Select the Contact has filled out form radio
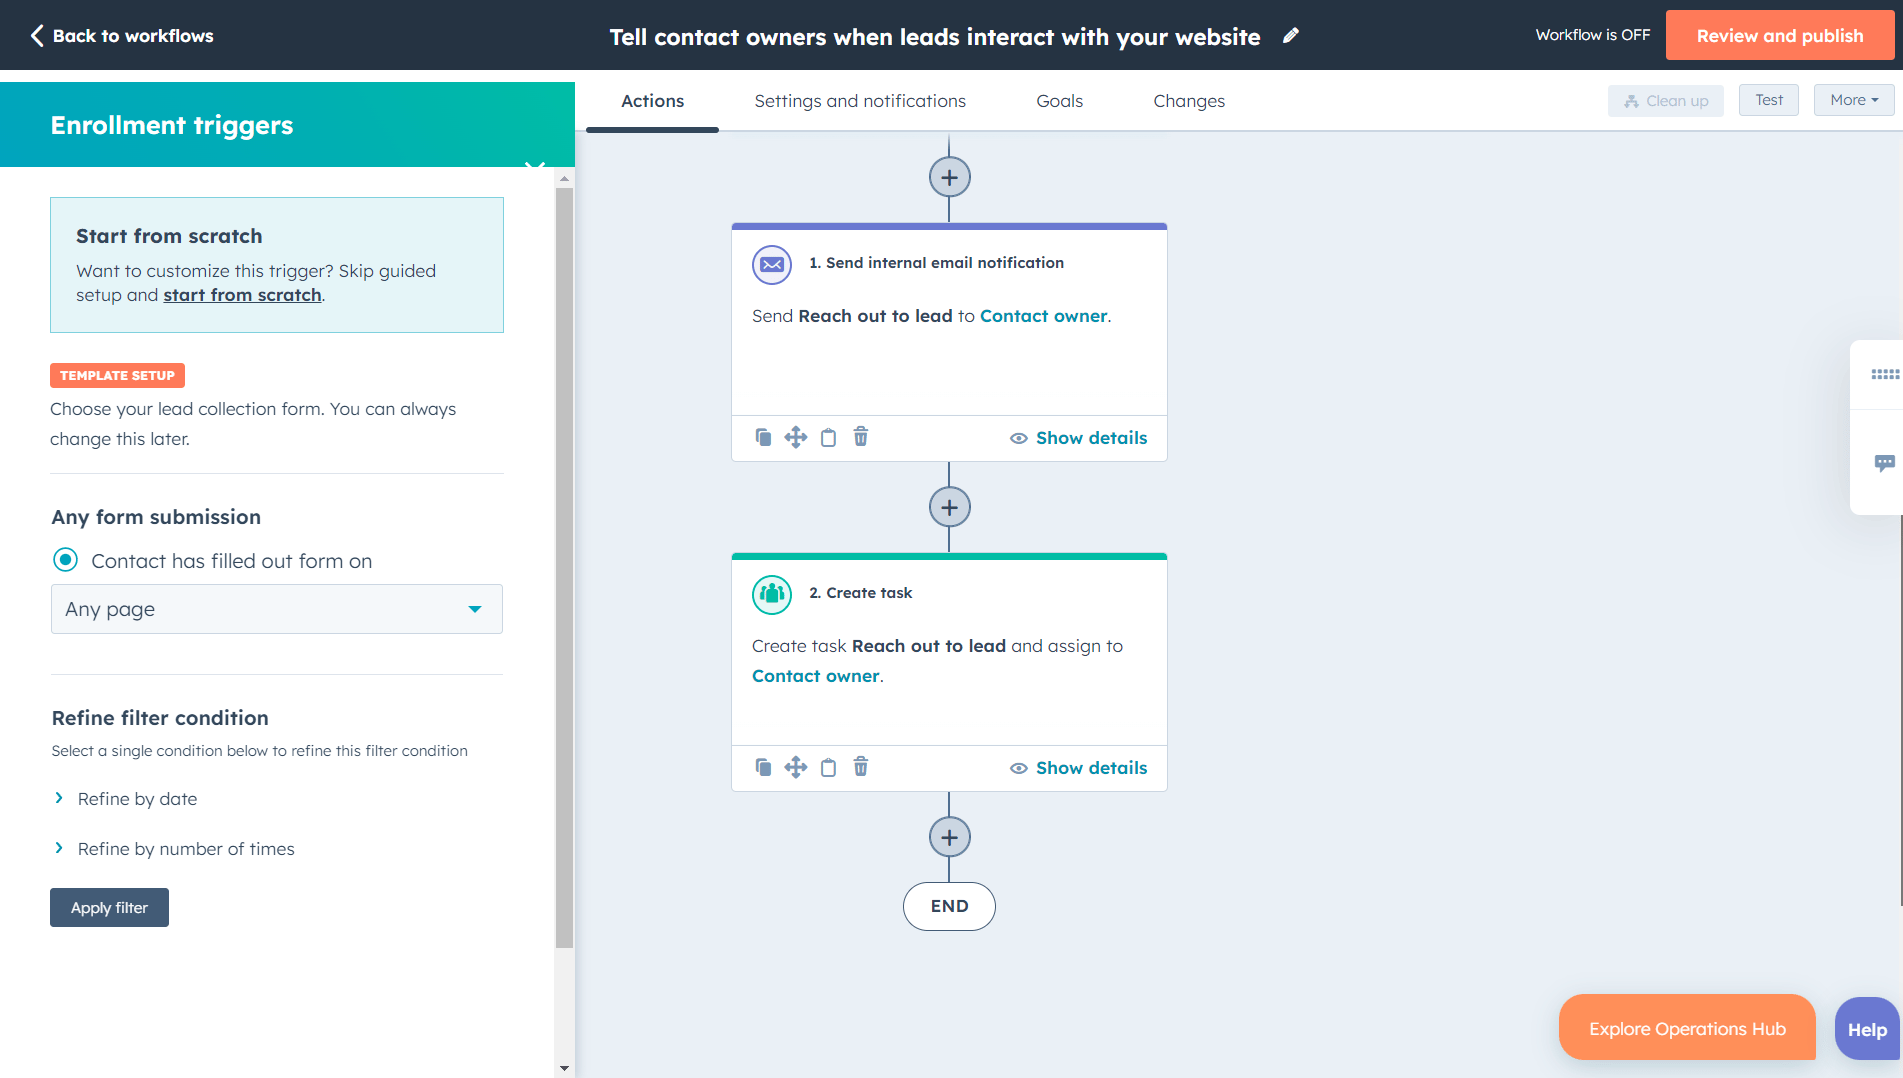Screen dimensions: 1903x1078 click(x=65, y=560)
